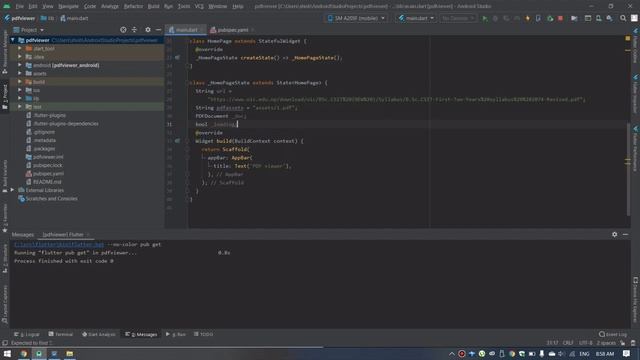Click the flutter.bat path link in messages
640x360 pixels.
click(59, 244)
